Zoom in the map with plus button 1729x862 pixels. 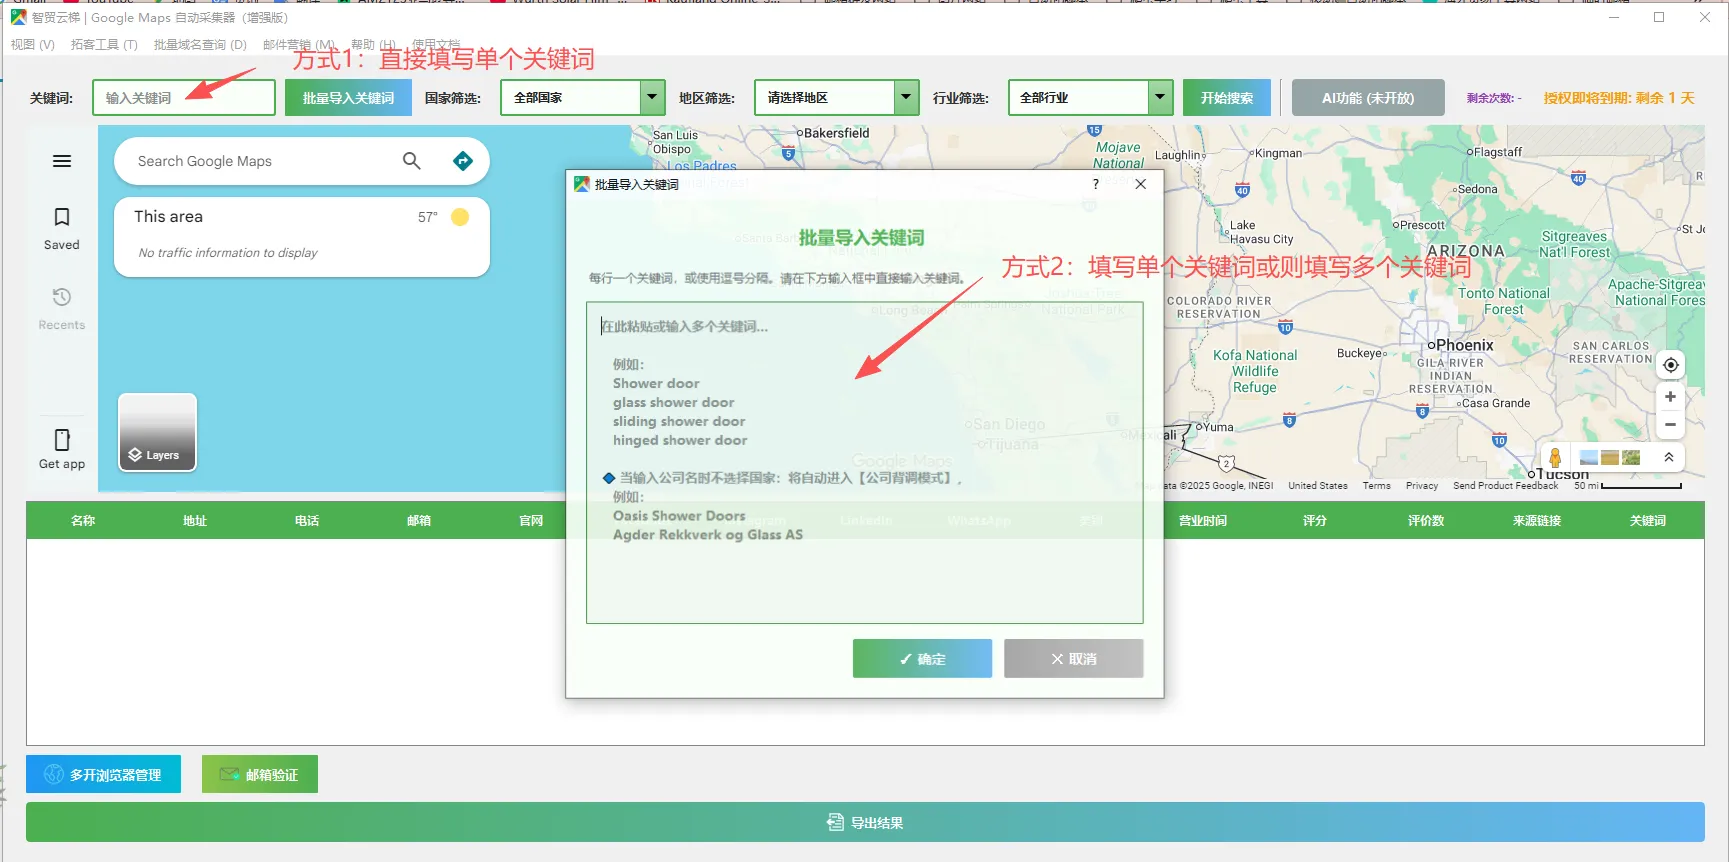pos(1670,397)
